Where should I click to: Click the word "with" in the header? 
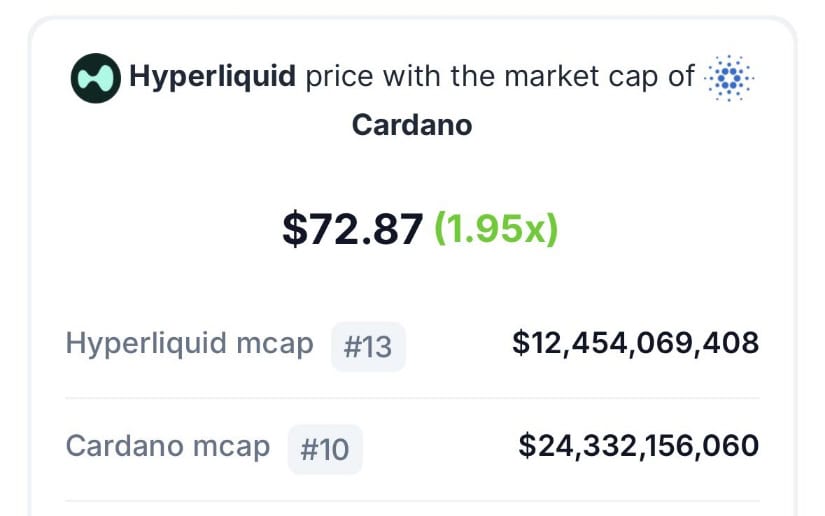coord(412,76)
